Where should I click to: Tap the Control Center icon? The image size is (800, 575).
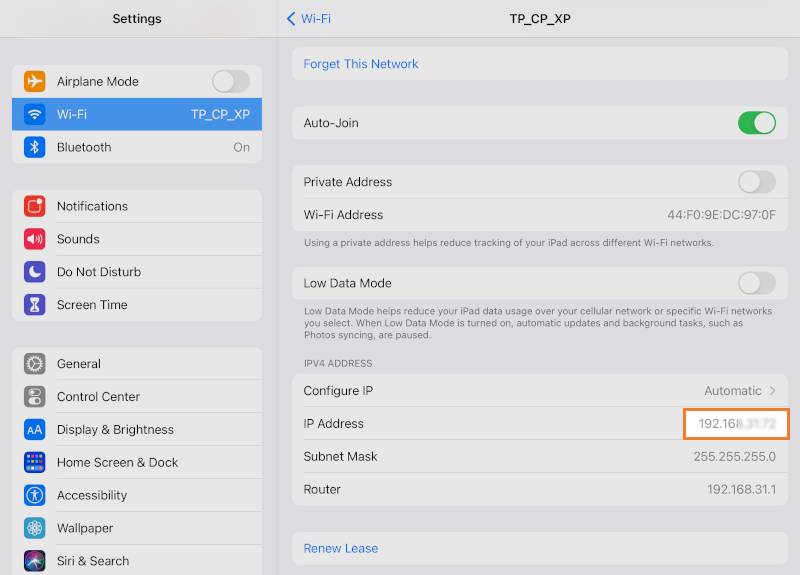click(35, 396)
